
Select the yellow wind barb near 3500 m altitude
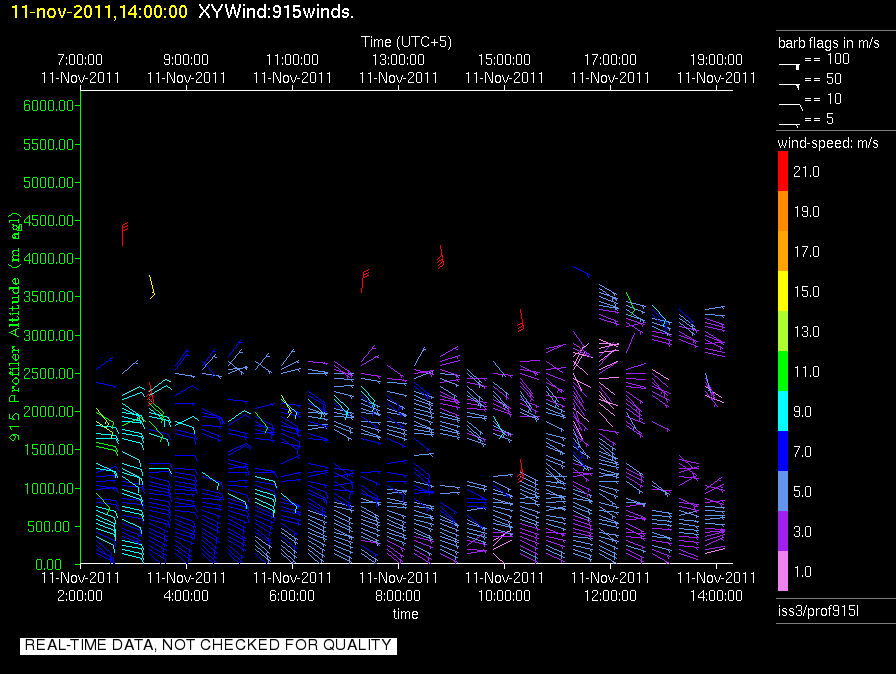(151, 287)
